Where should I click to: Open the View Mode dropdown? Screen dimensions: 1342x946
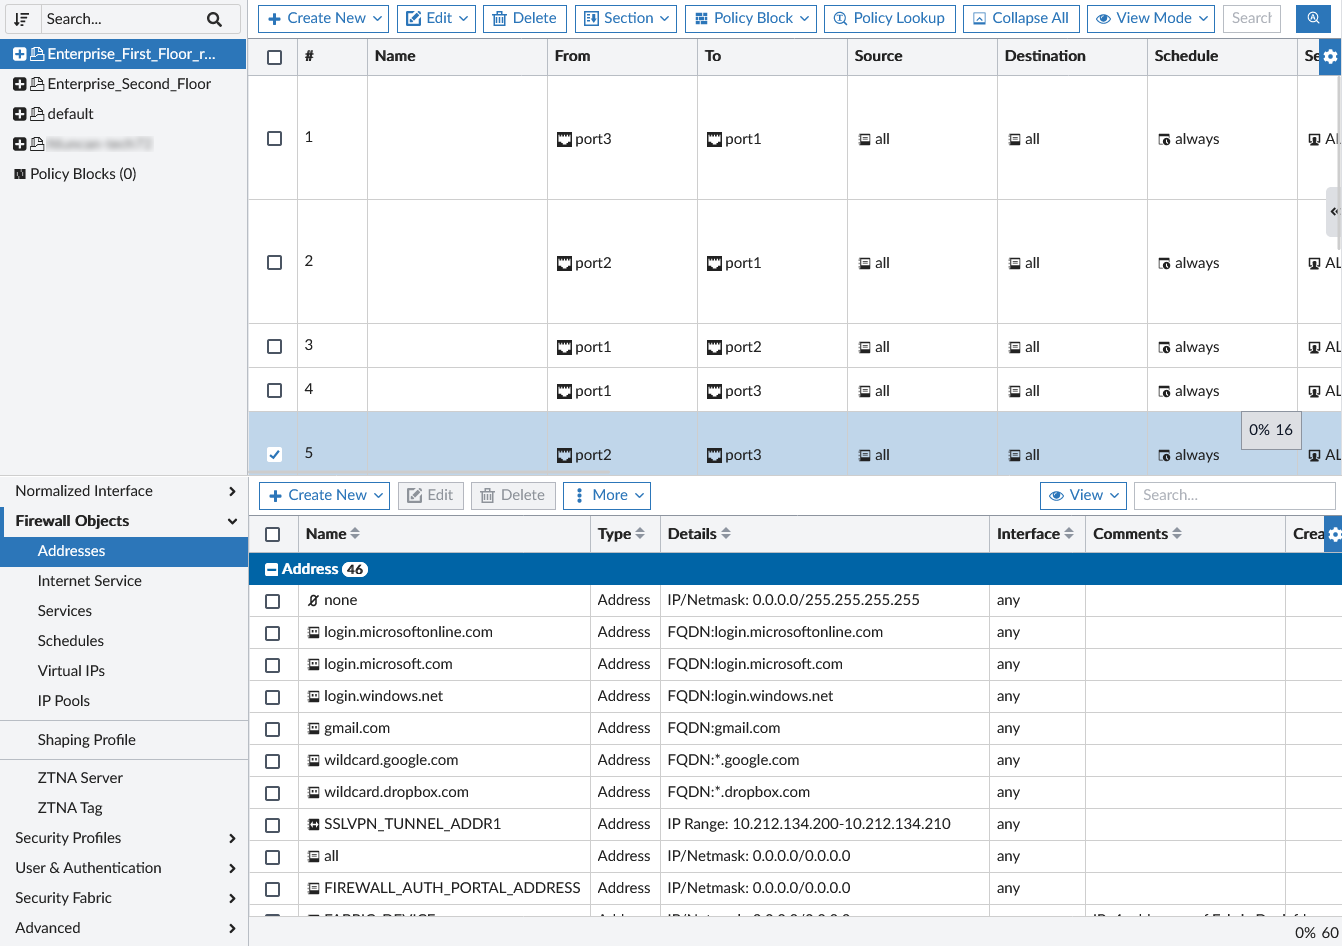[x=1150, y=18]
